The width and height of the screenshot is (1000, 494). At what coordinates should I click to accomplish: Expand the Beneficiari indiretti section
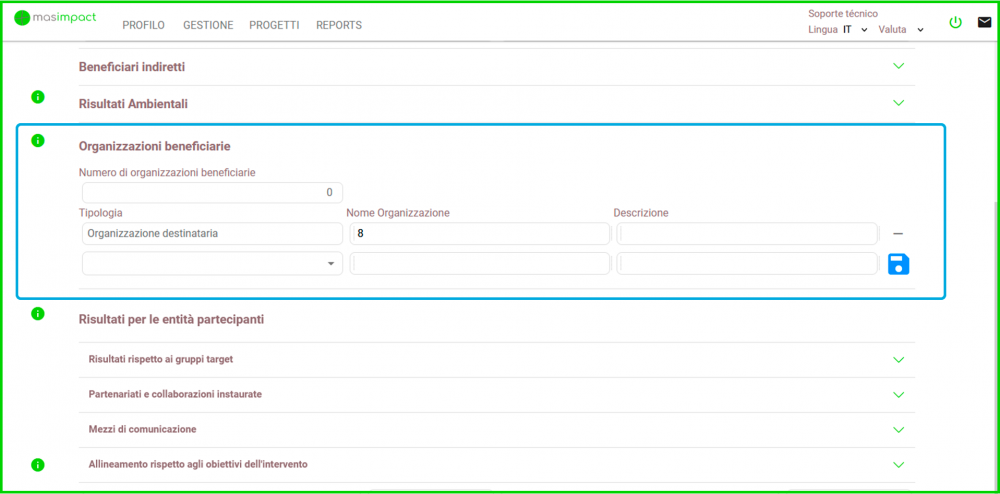(x=898, y=66)
